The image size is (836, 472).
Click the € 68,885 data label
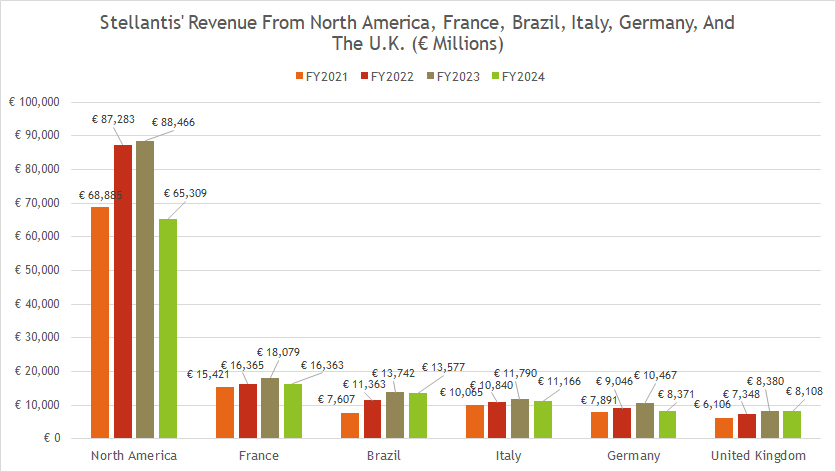[x=100, y=196]
